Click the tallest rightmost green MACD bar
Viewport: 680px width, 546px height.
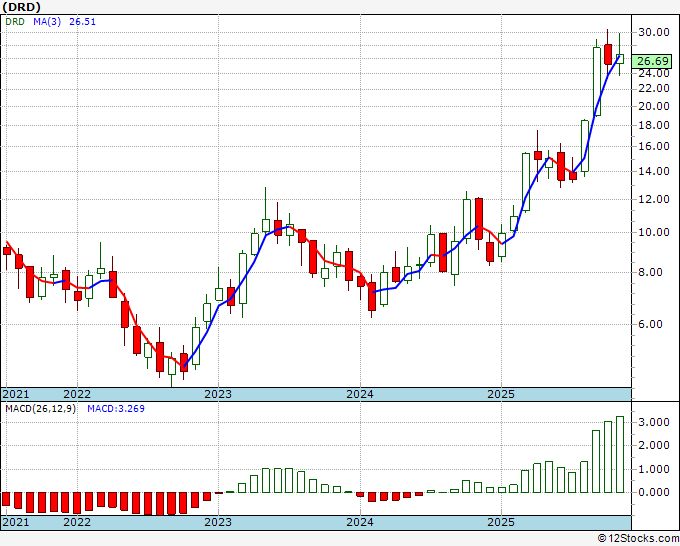(x=619, y=454)
